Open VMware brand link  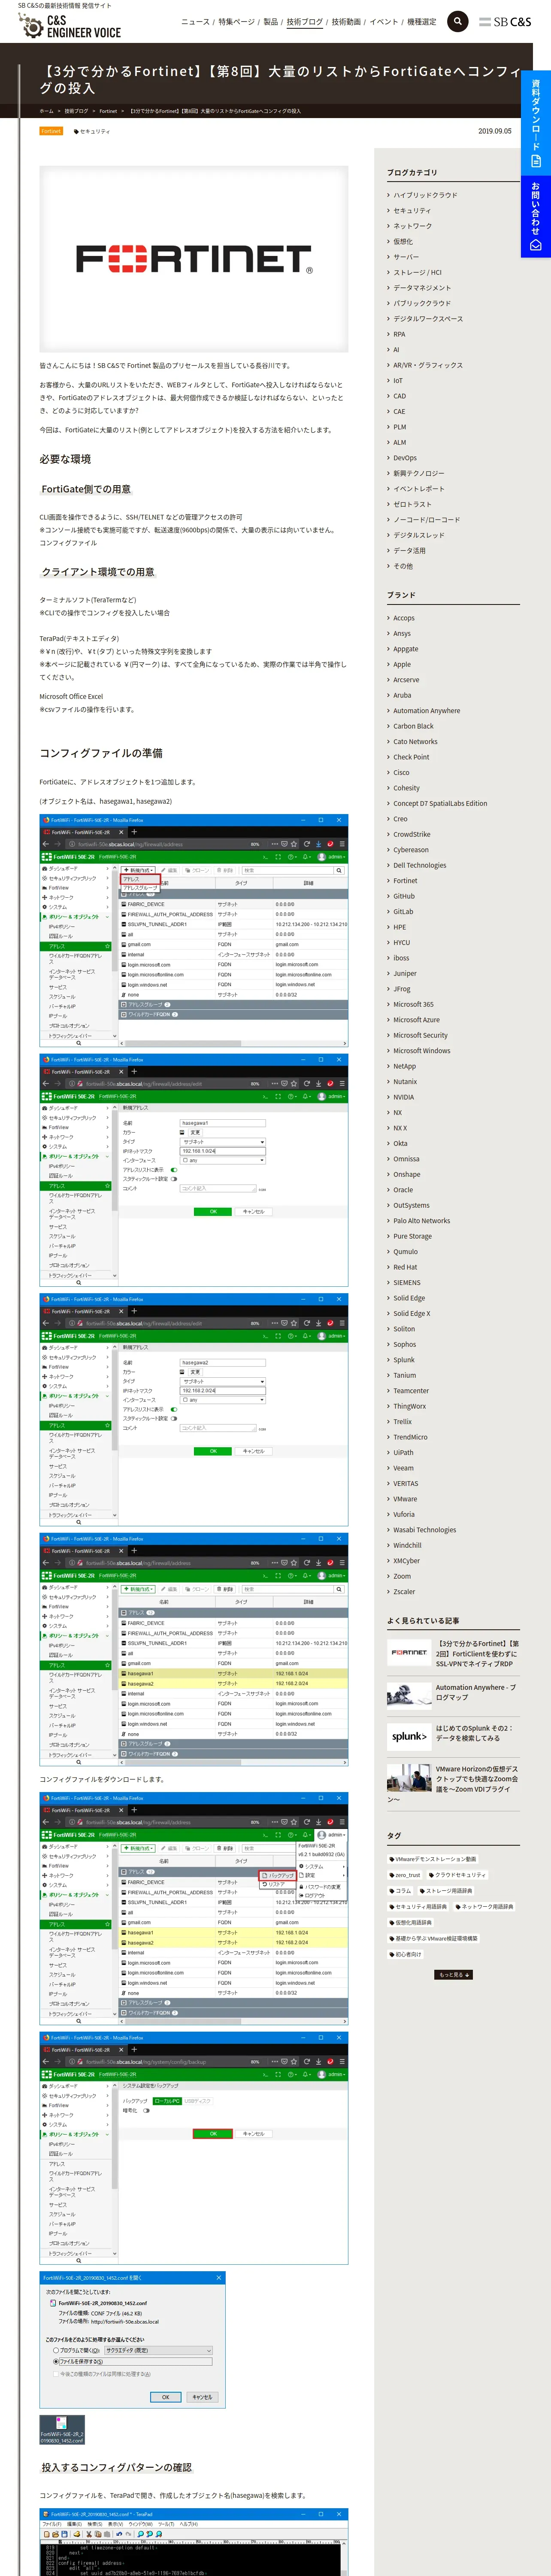point(405,1499)
